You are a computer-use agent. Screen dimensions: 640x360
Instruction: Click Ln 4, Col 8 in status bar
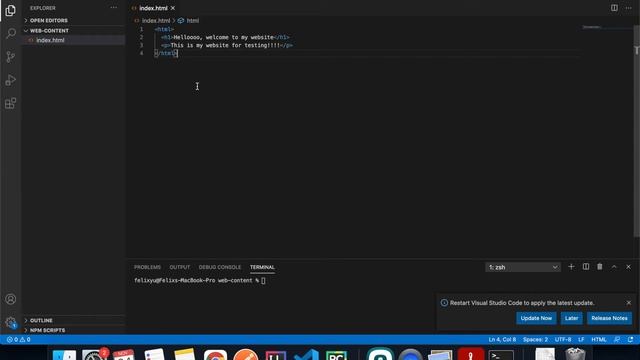(502, 340)
